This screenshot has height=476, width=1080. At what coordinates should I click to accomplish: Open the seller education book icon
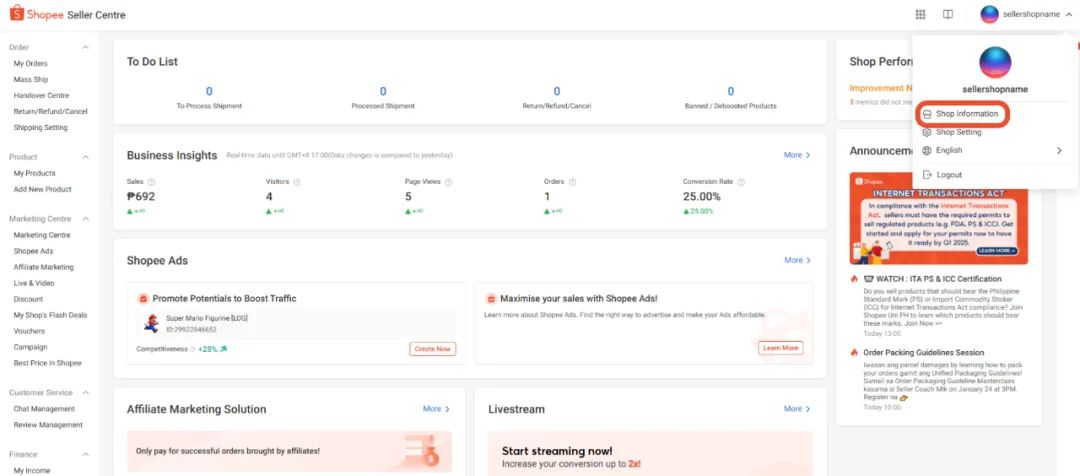click(948, 14)
